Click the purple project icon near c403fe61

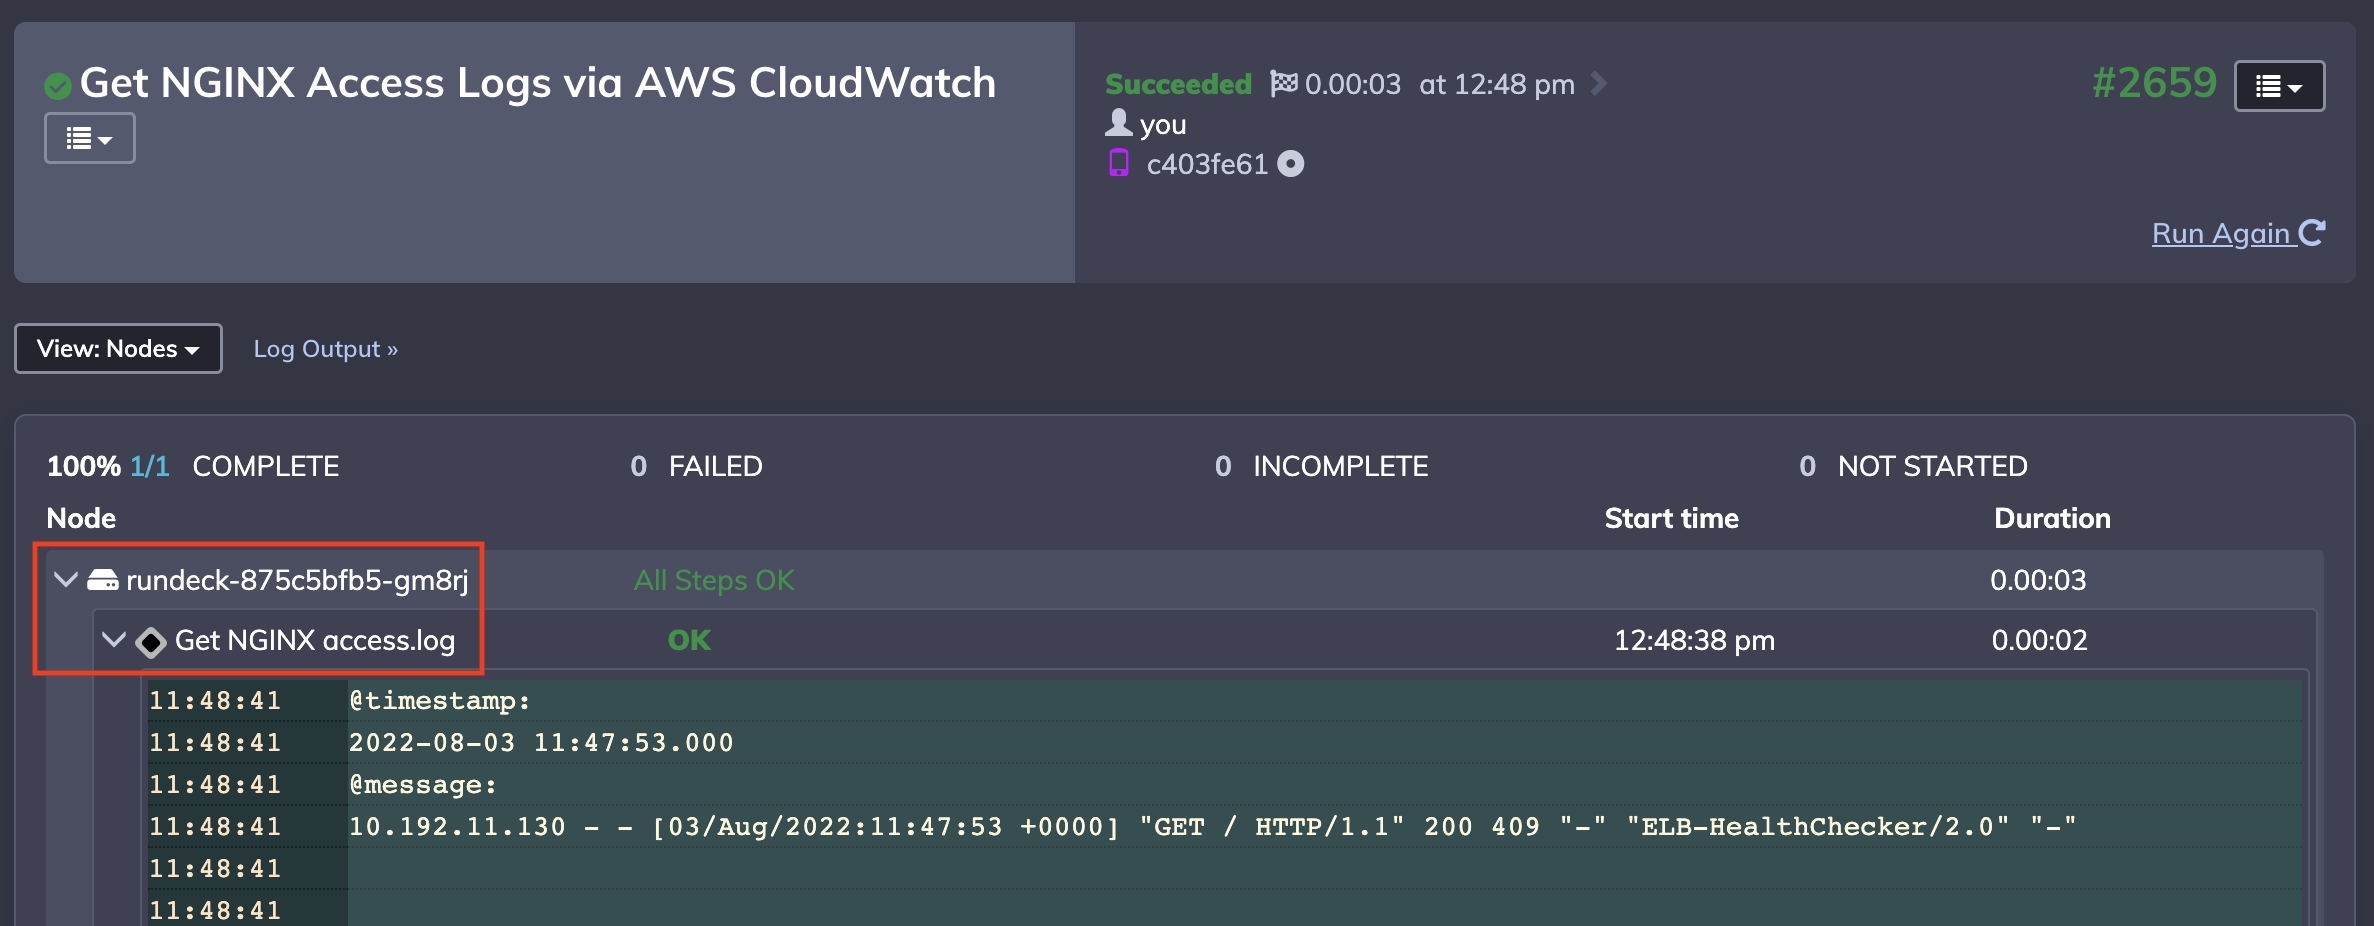pyautogui.click(x=1118, y=163)
